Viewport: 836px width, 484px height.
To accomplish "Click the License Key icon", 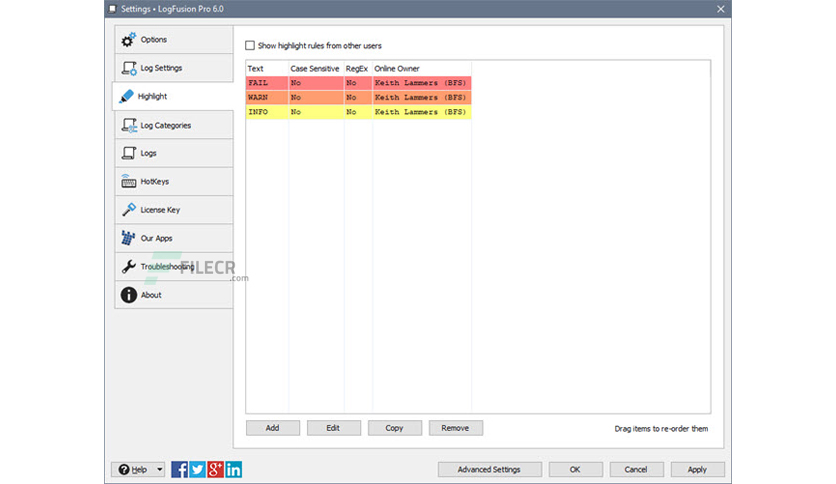I will tap(129, 210).
